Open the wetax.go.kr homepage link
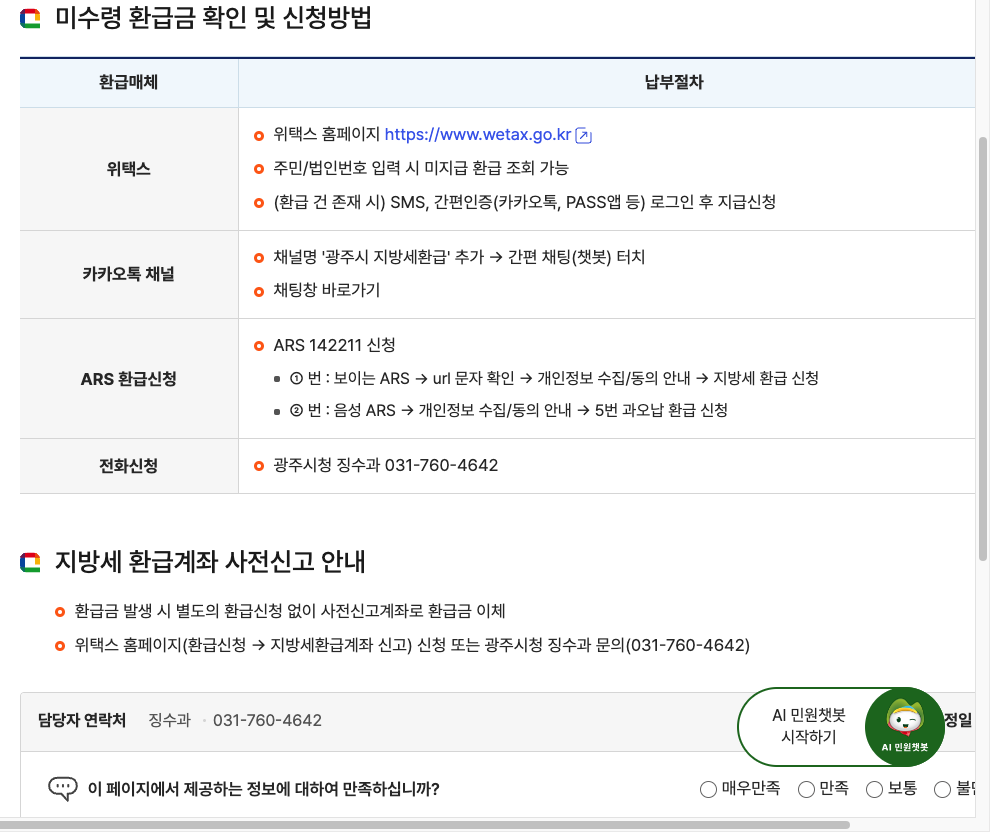This screenshot has width=990, height=832. click(477, 134)
